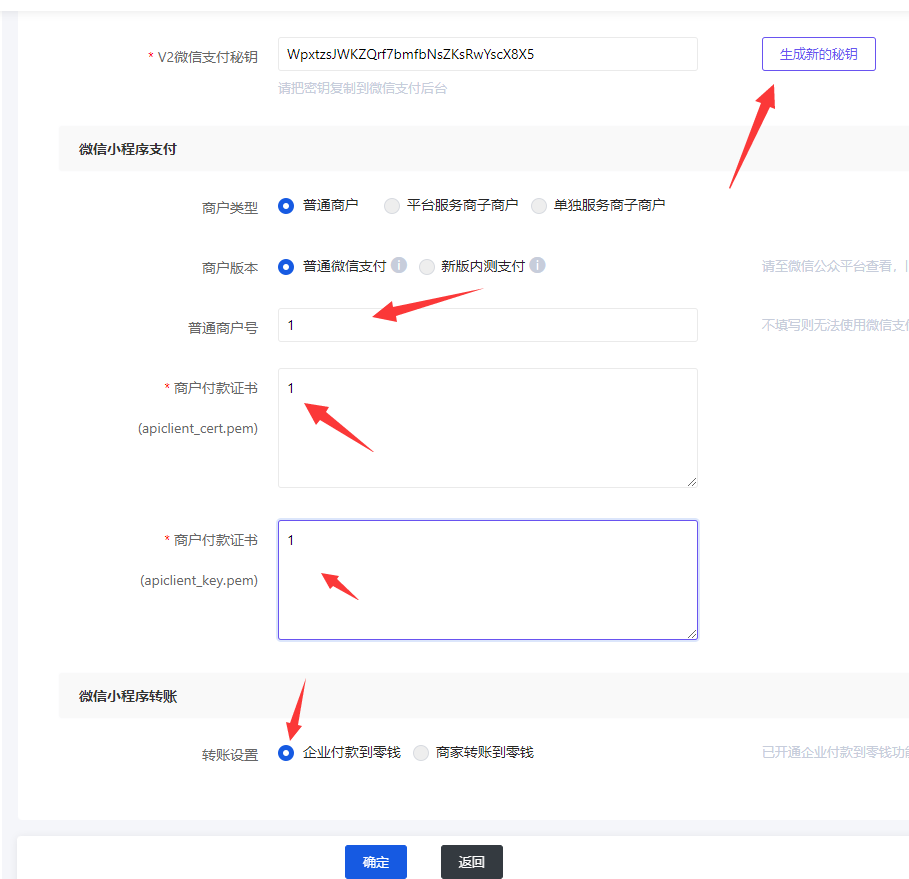Screen dimensions: 909x879
Task: Click the apiclient_key.pem certificate textarea
Action: 487,580
